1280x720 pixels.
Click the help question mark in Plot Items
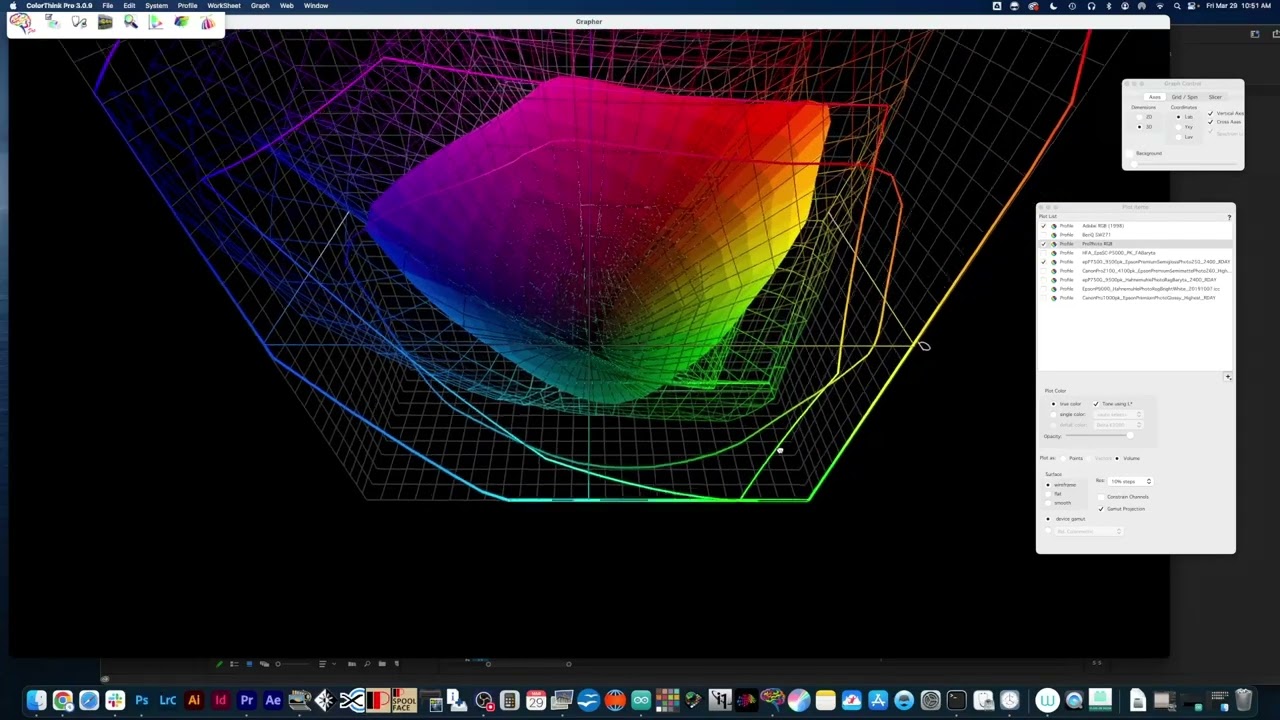click(x=1229, y=217)
